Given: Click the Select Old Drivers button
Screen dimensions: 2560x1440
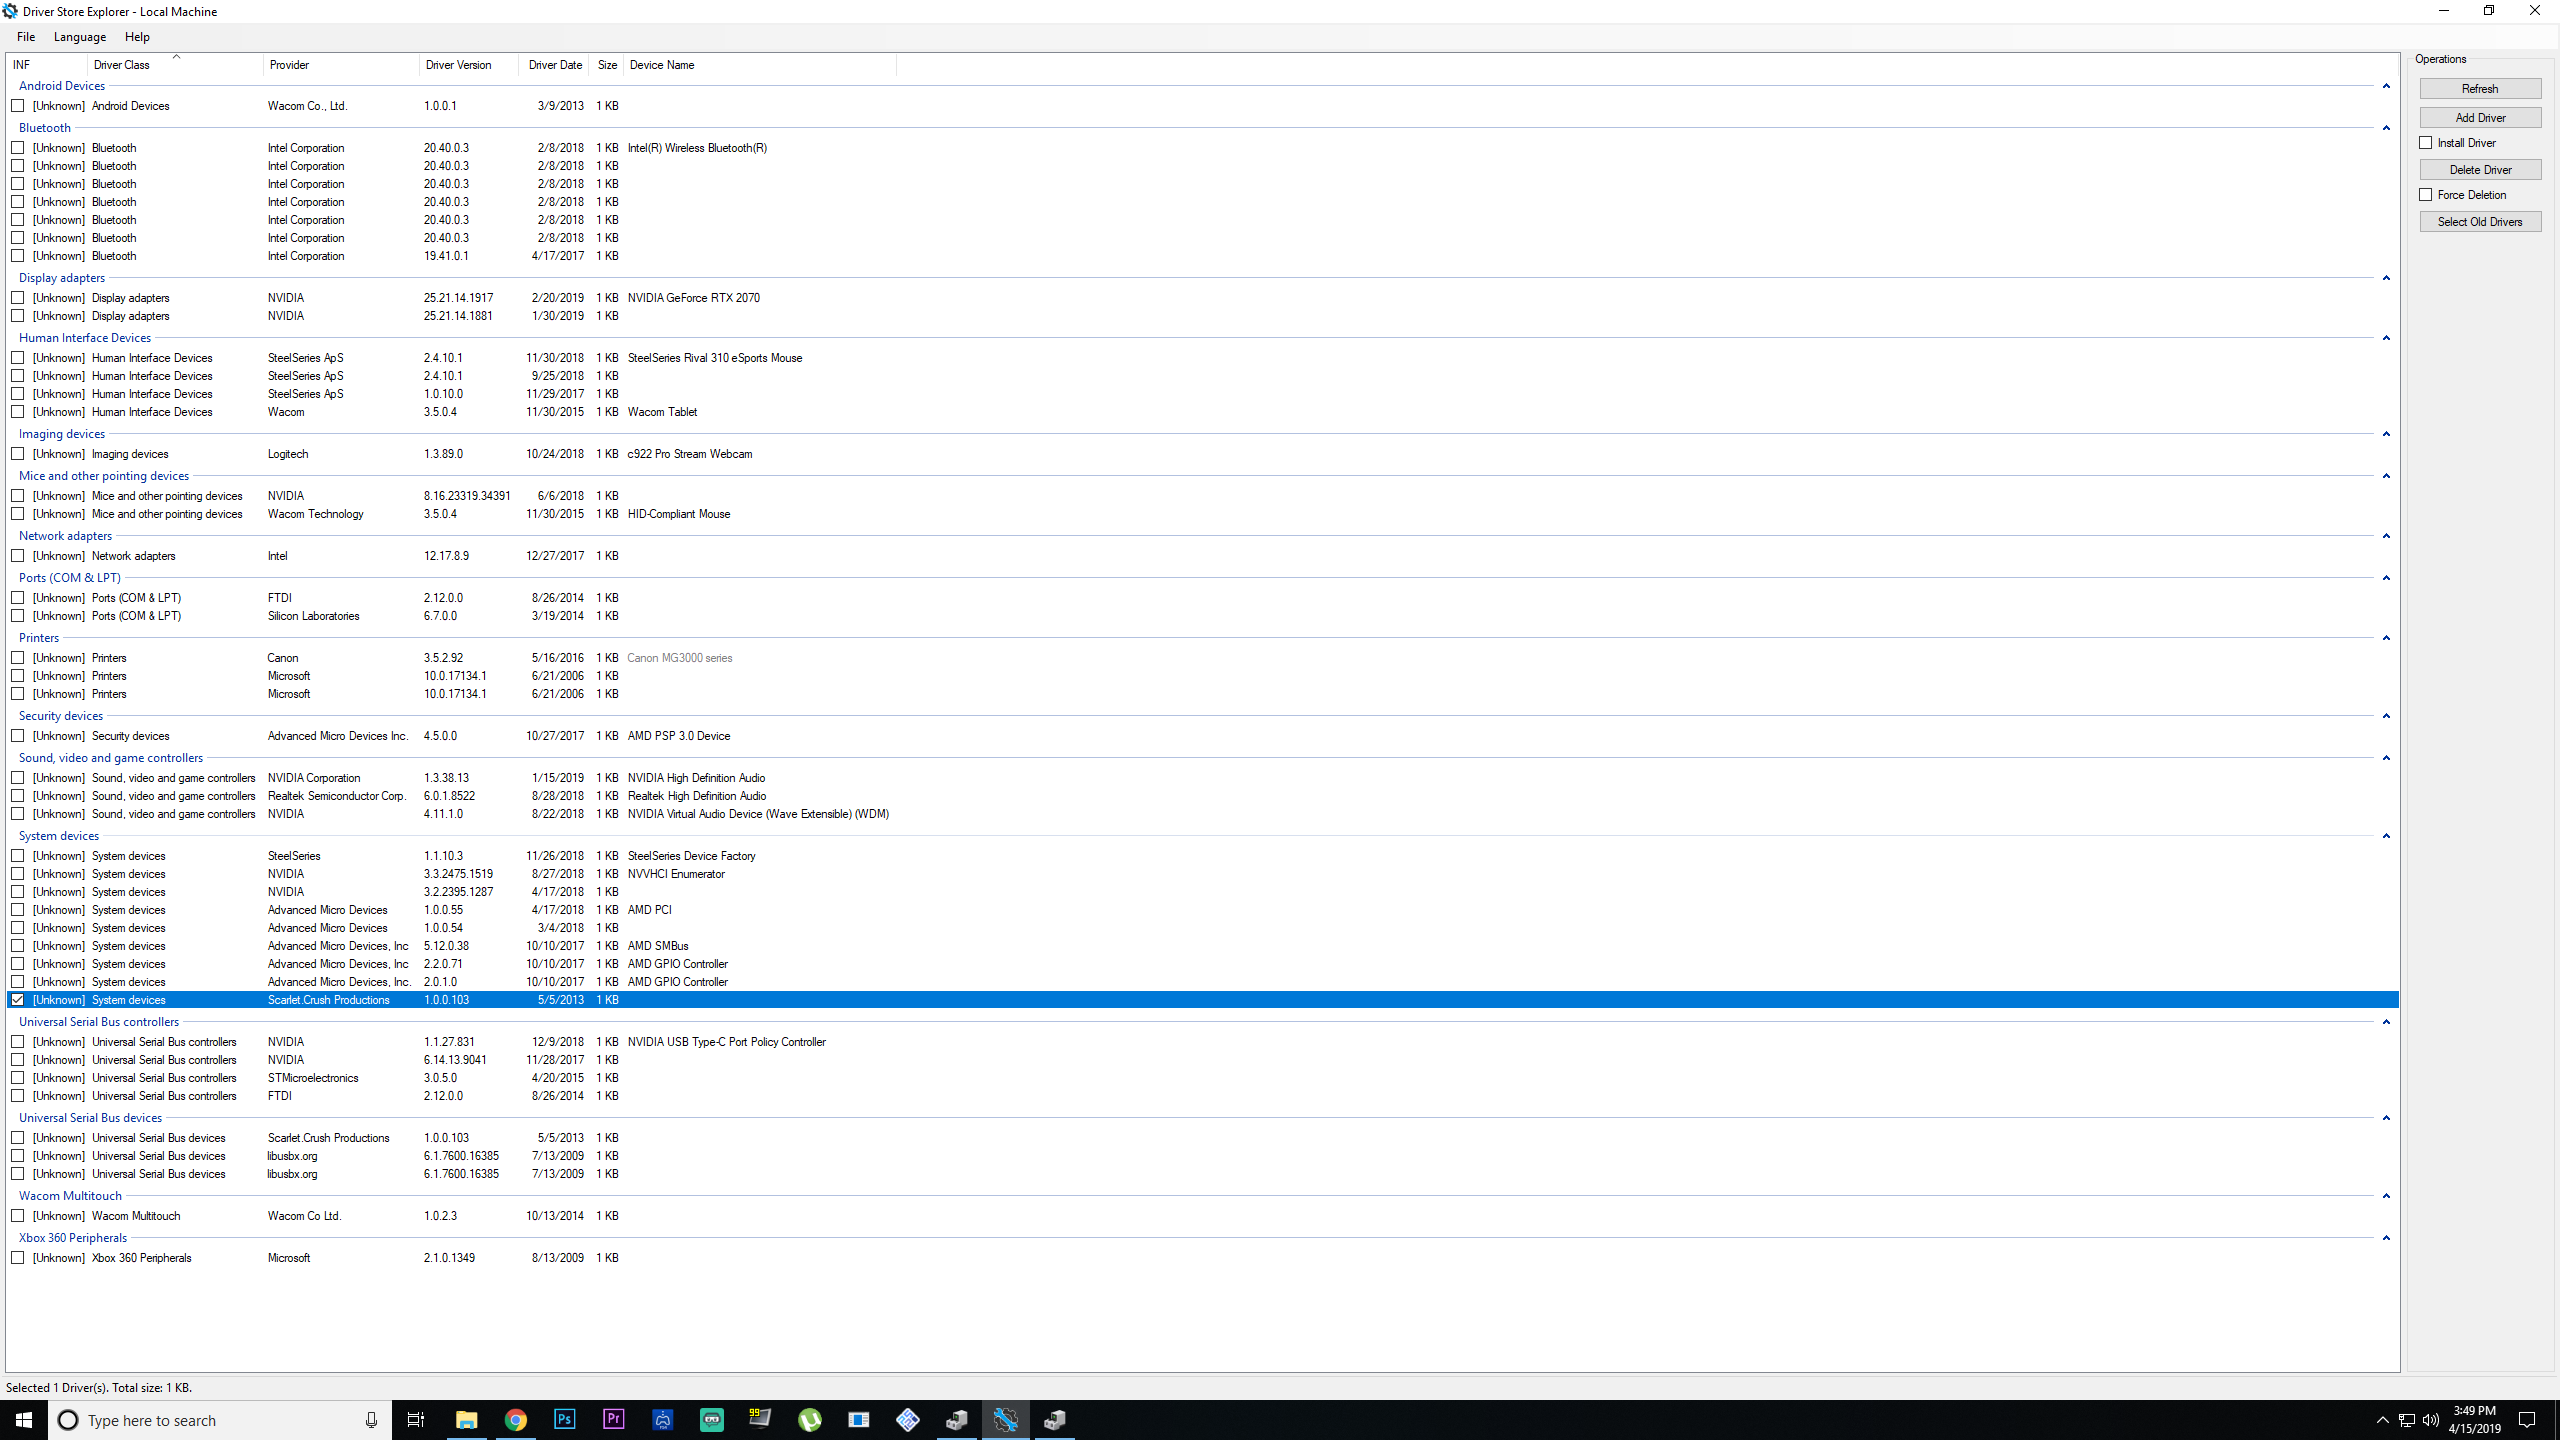Looking at the screenshot, I should point(2480,222).
